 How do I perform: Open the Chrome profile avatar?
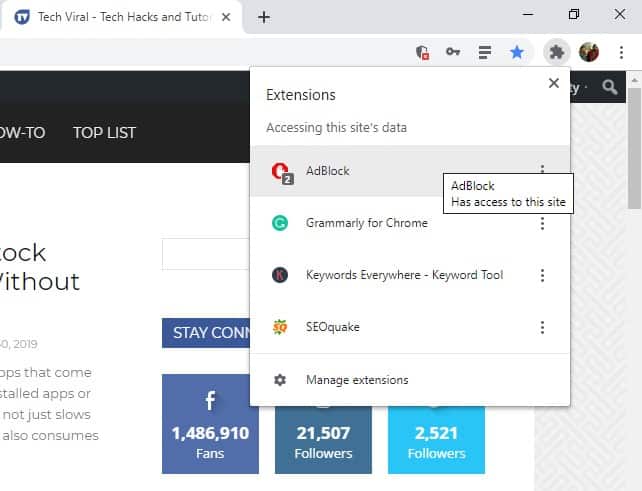(x=589, y=52)
